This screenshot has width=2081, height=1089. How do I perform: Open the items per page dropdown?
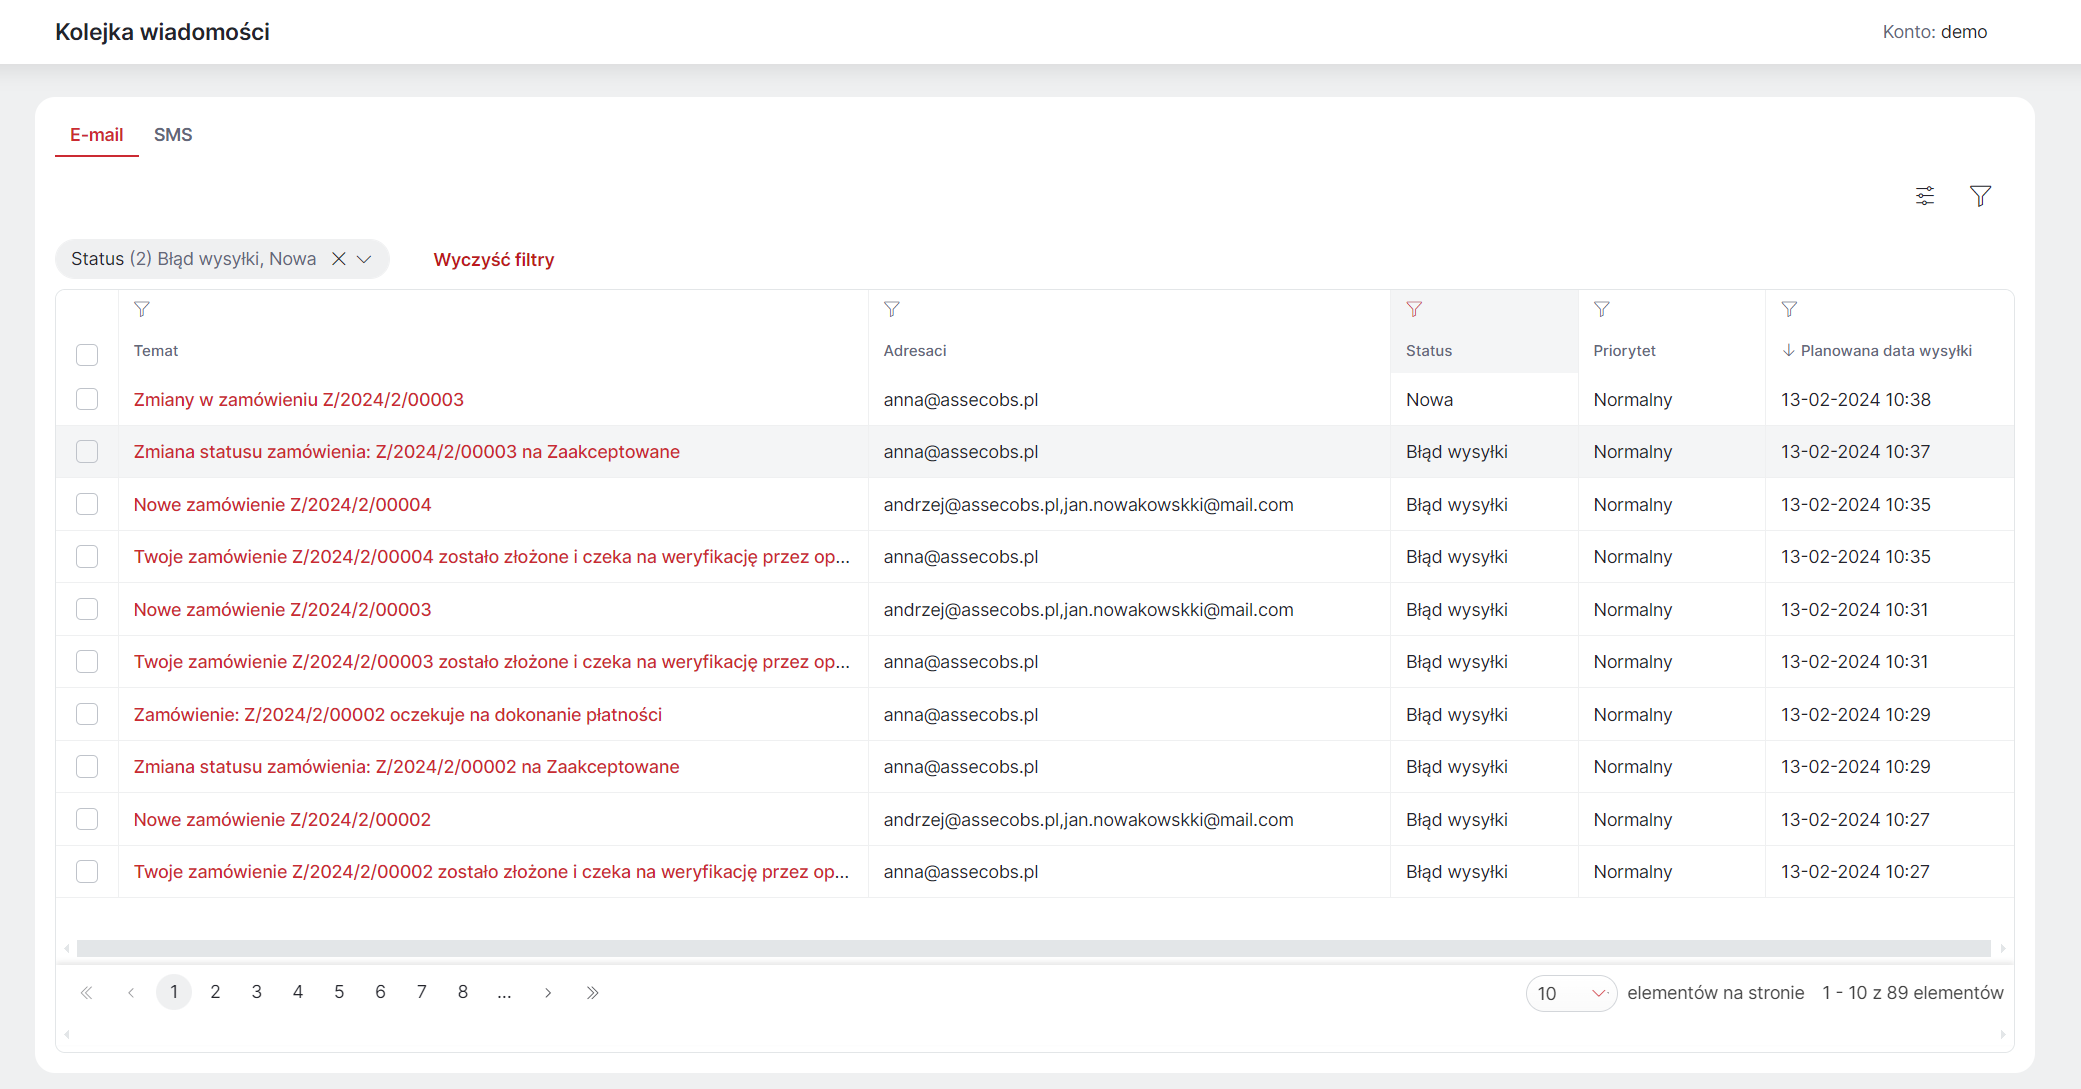click(x=1571, y=993)
